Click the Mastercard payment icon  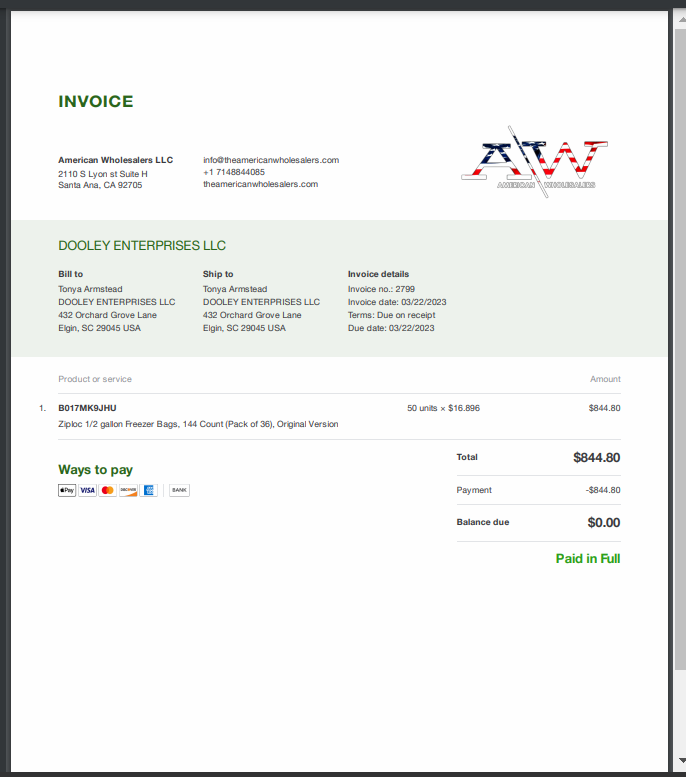108,490
